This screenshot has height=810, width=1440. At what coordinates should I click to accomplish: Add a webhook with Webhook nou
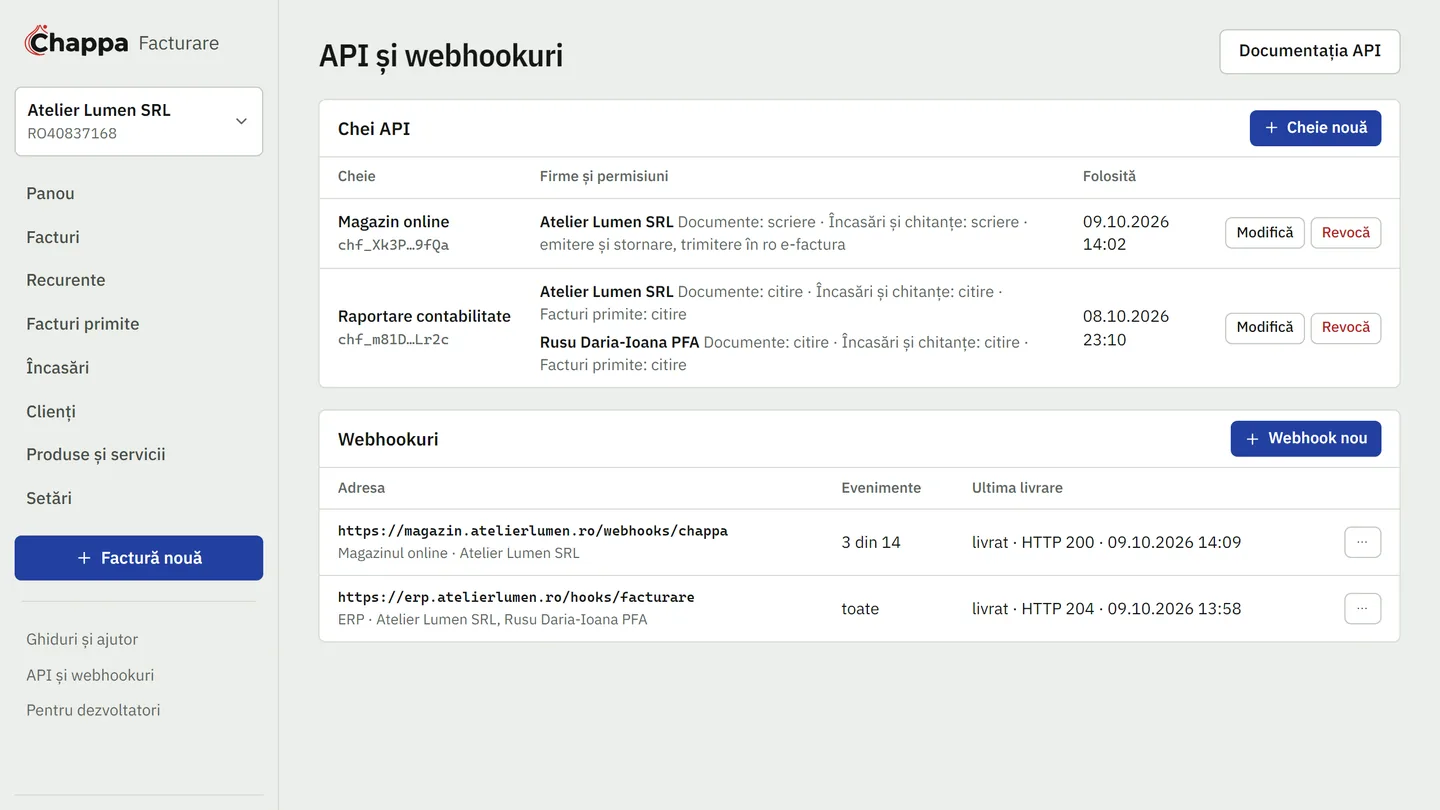tap(1306, 439)
